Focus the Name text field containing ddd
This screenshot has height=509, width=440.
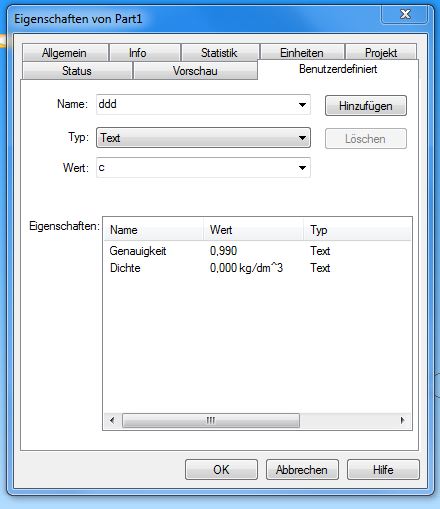pos(196,105)
